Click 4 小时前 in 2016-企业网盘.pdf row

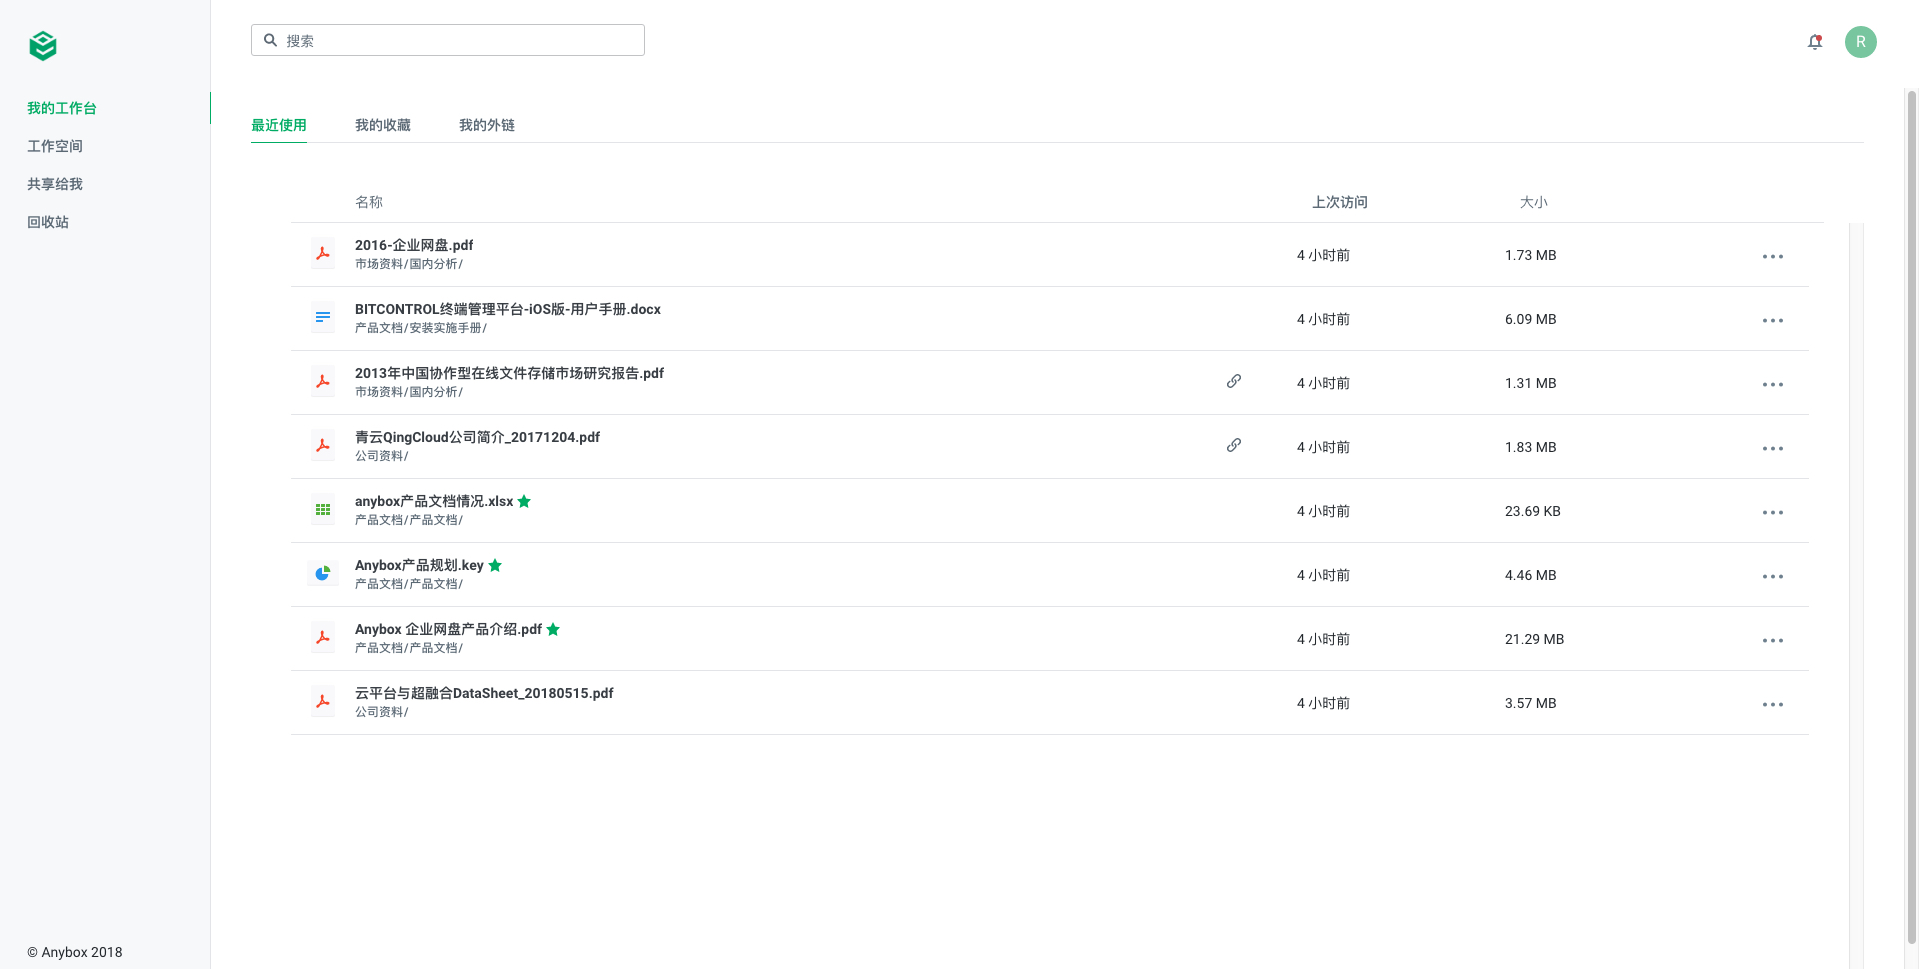click(1323, 255)
